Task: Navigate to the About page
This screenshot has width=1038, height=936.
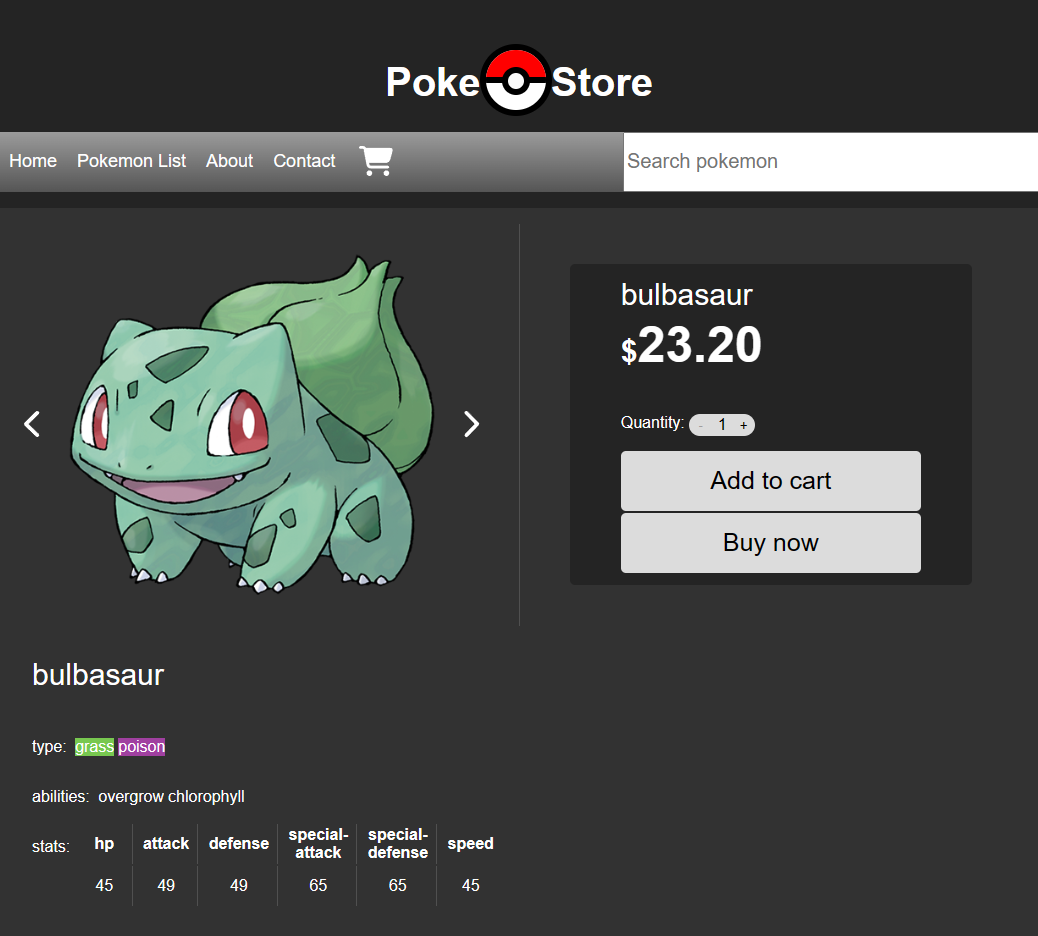Action: point(229,161)
